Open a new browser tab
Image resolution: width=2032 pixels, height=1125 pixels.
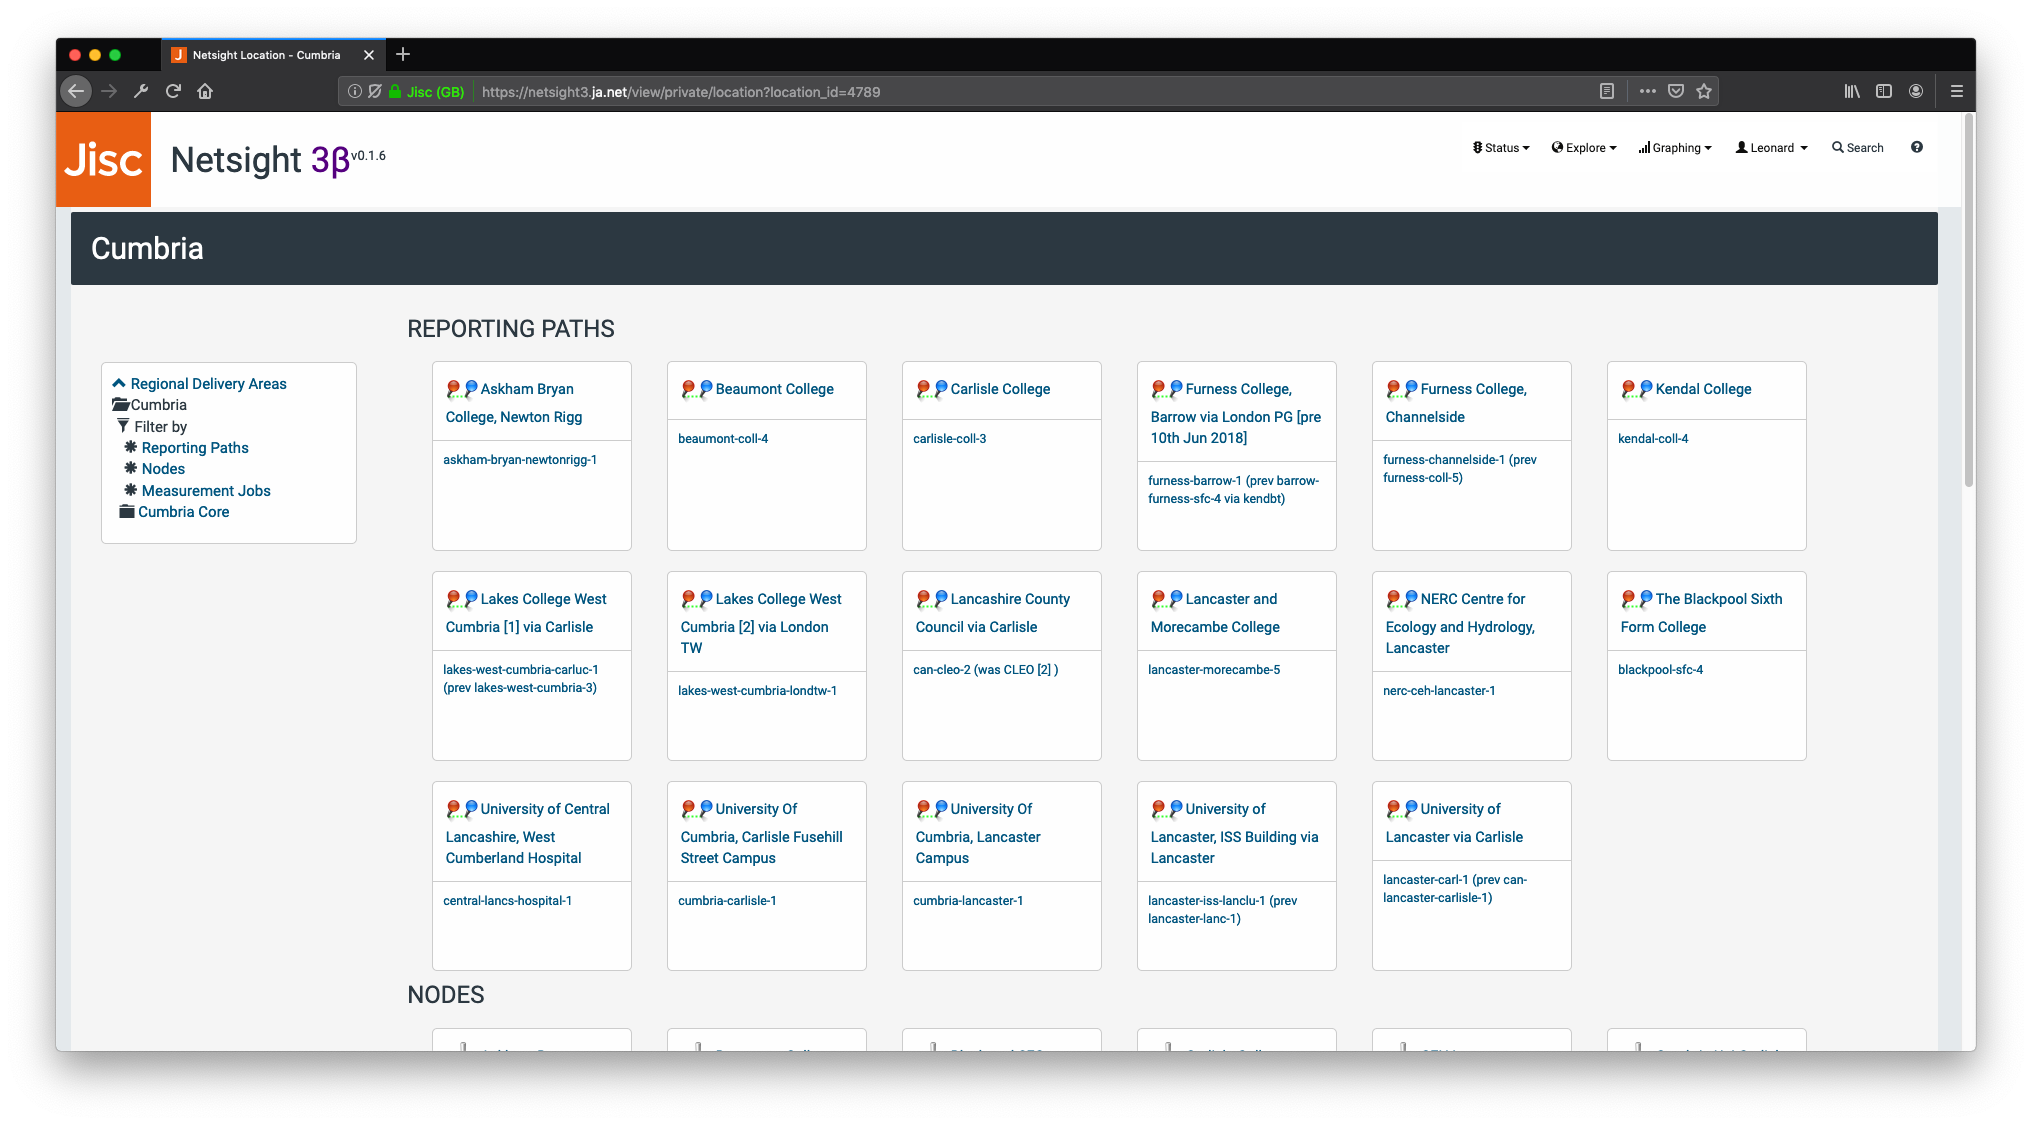pos(403,55)
